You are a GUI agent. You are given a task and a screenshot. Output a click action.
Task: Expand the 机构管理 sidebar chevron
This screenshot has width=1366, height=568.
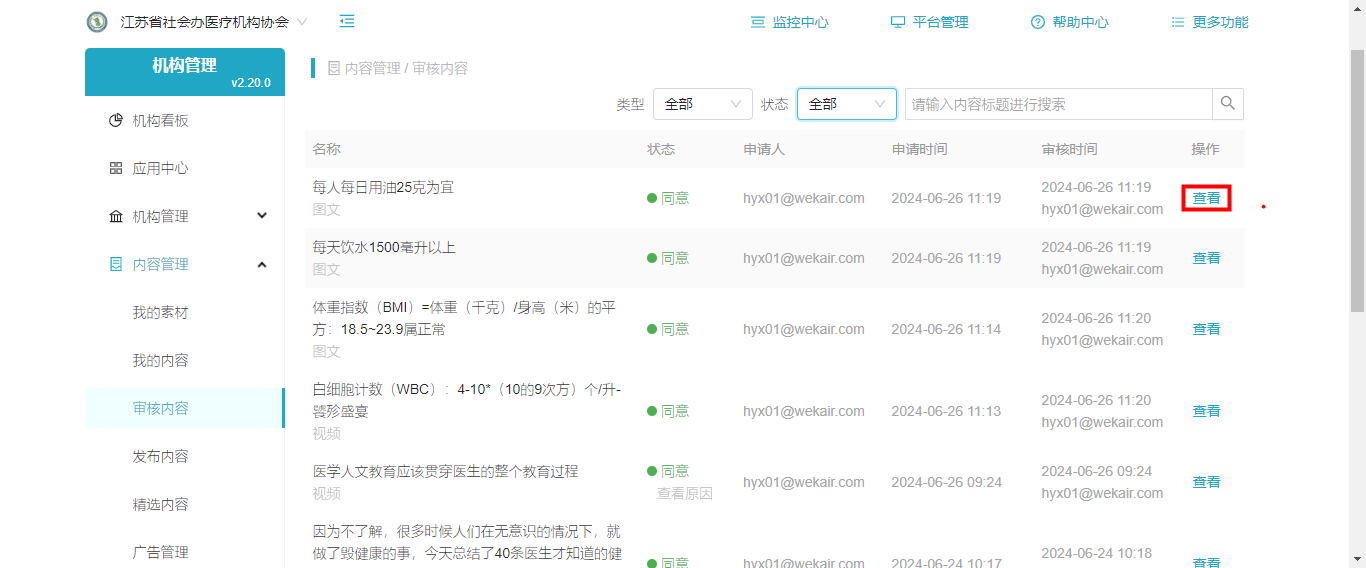click(x=262, y=216)
